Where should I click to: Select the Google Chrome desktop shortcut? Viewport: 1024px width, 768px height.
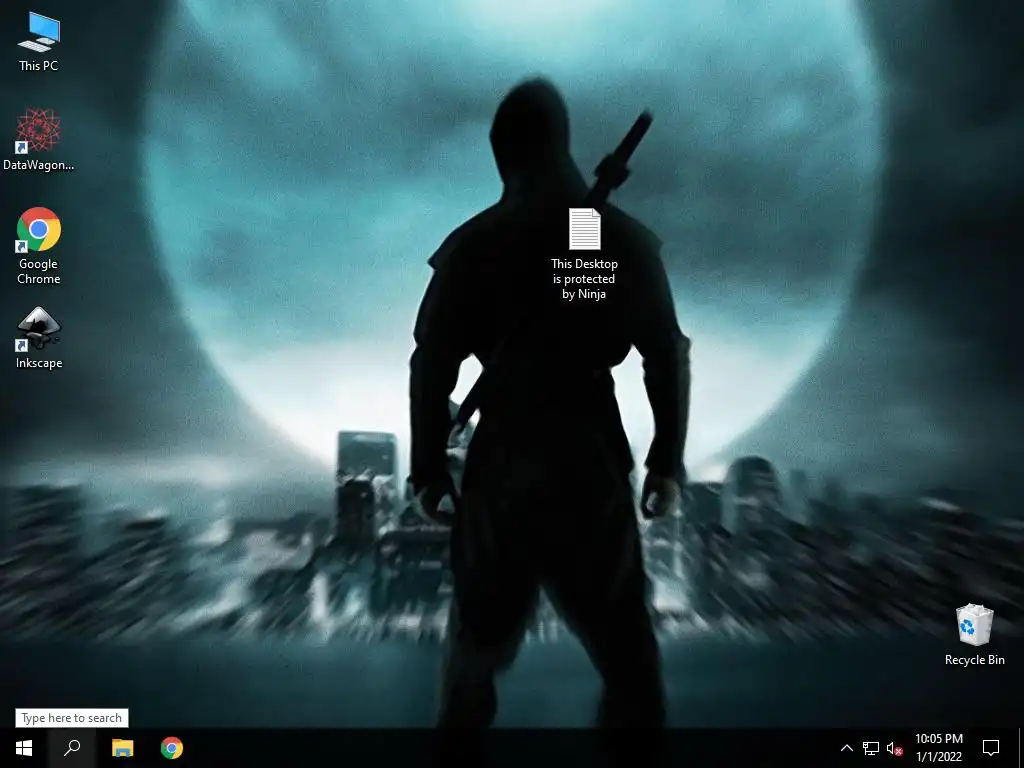point(39,246)
